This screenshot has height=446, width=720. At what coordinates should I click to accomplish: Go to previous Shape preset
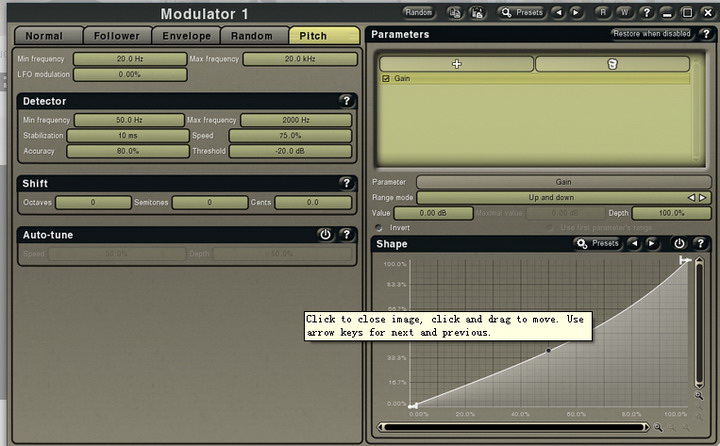tap(634, 243)
